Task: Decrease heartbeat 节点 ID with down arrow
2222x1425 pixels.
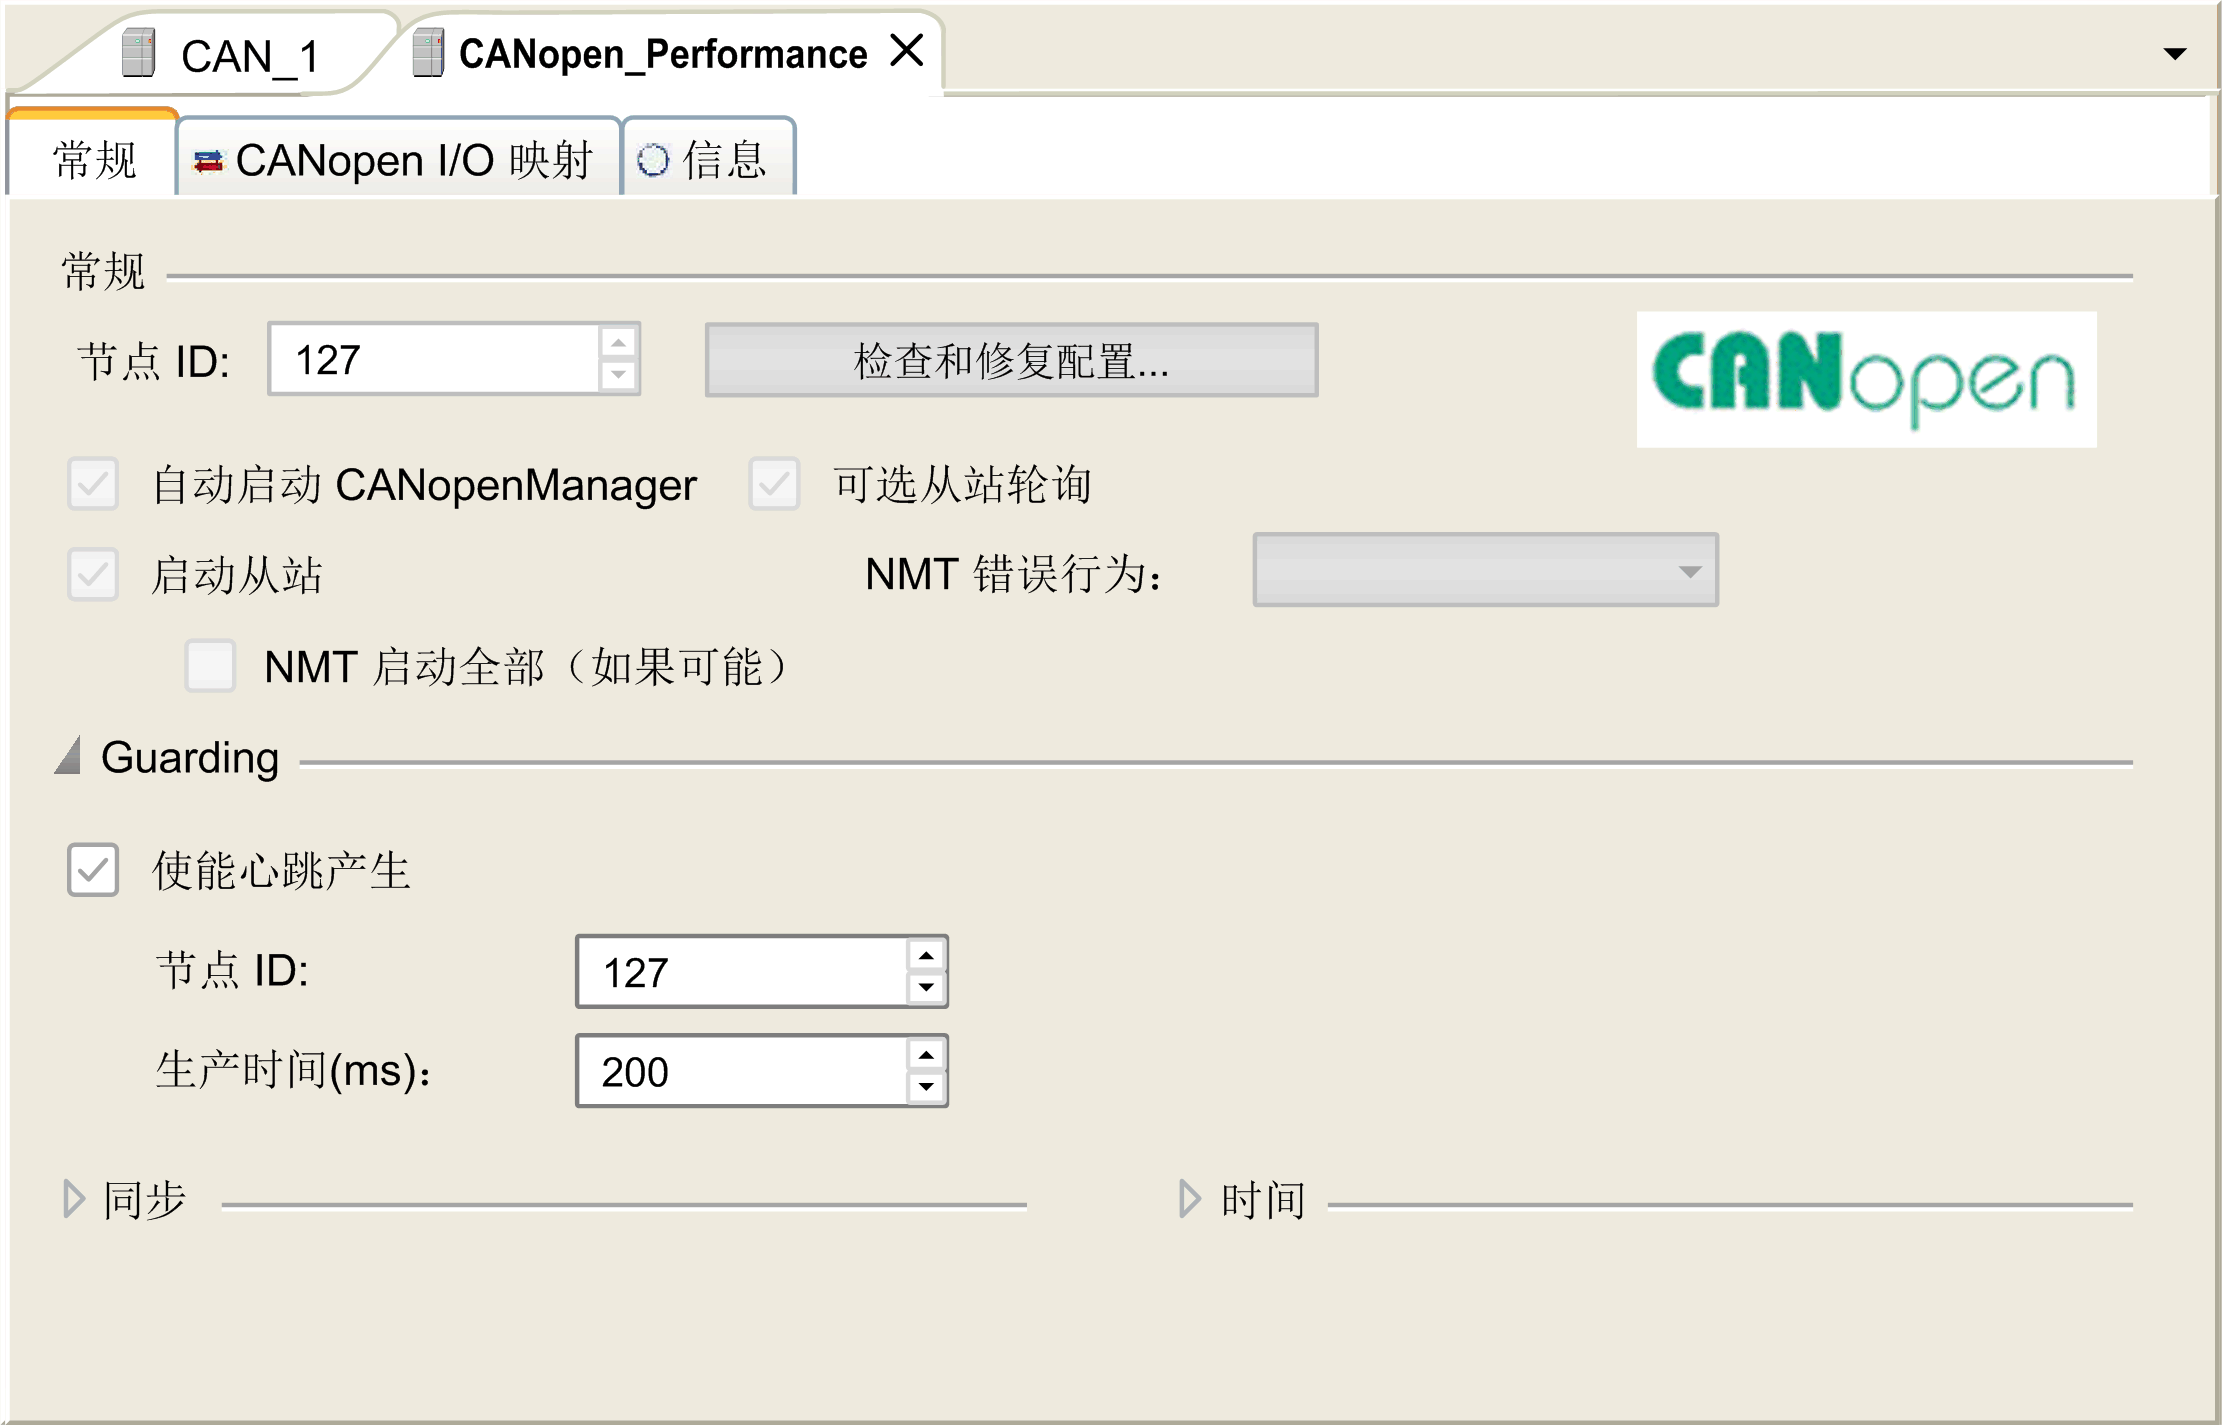Action: coord(927,988)
